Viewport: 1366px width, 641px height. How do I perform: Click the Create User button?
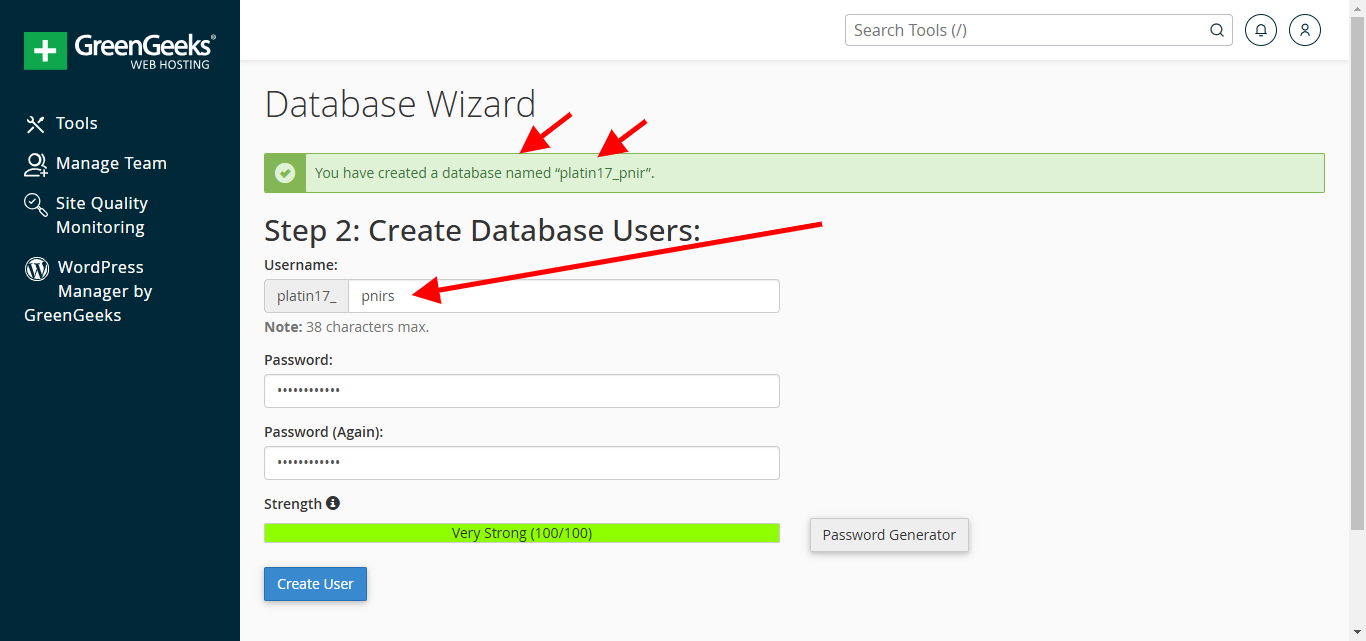click(x=315, y=584)
